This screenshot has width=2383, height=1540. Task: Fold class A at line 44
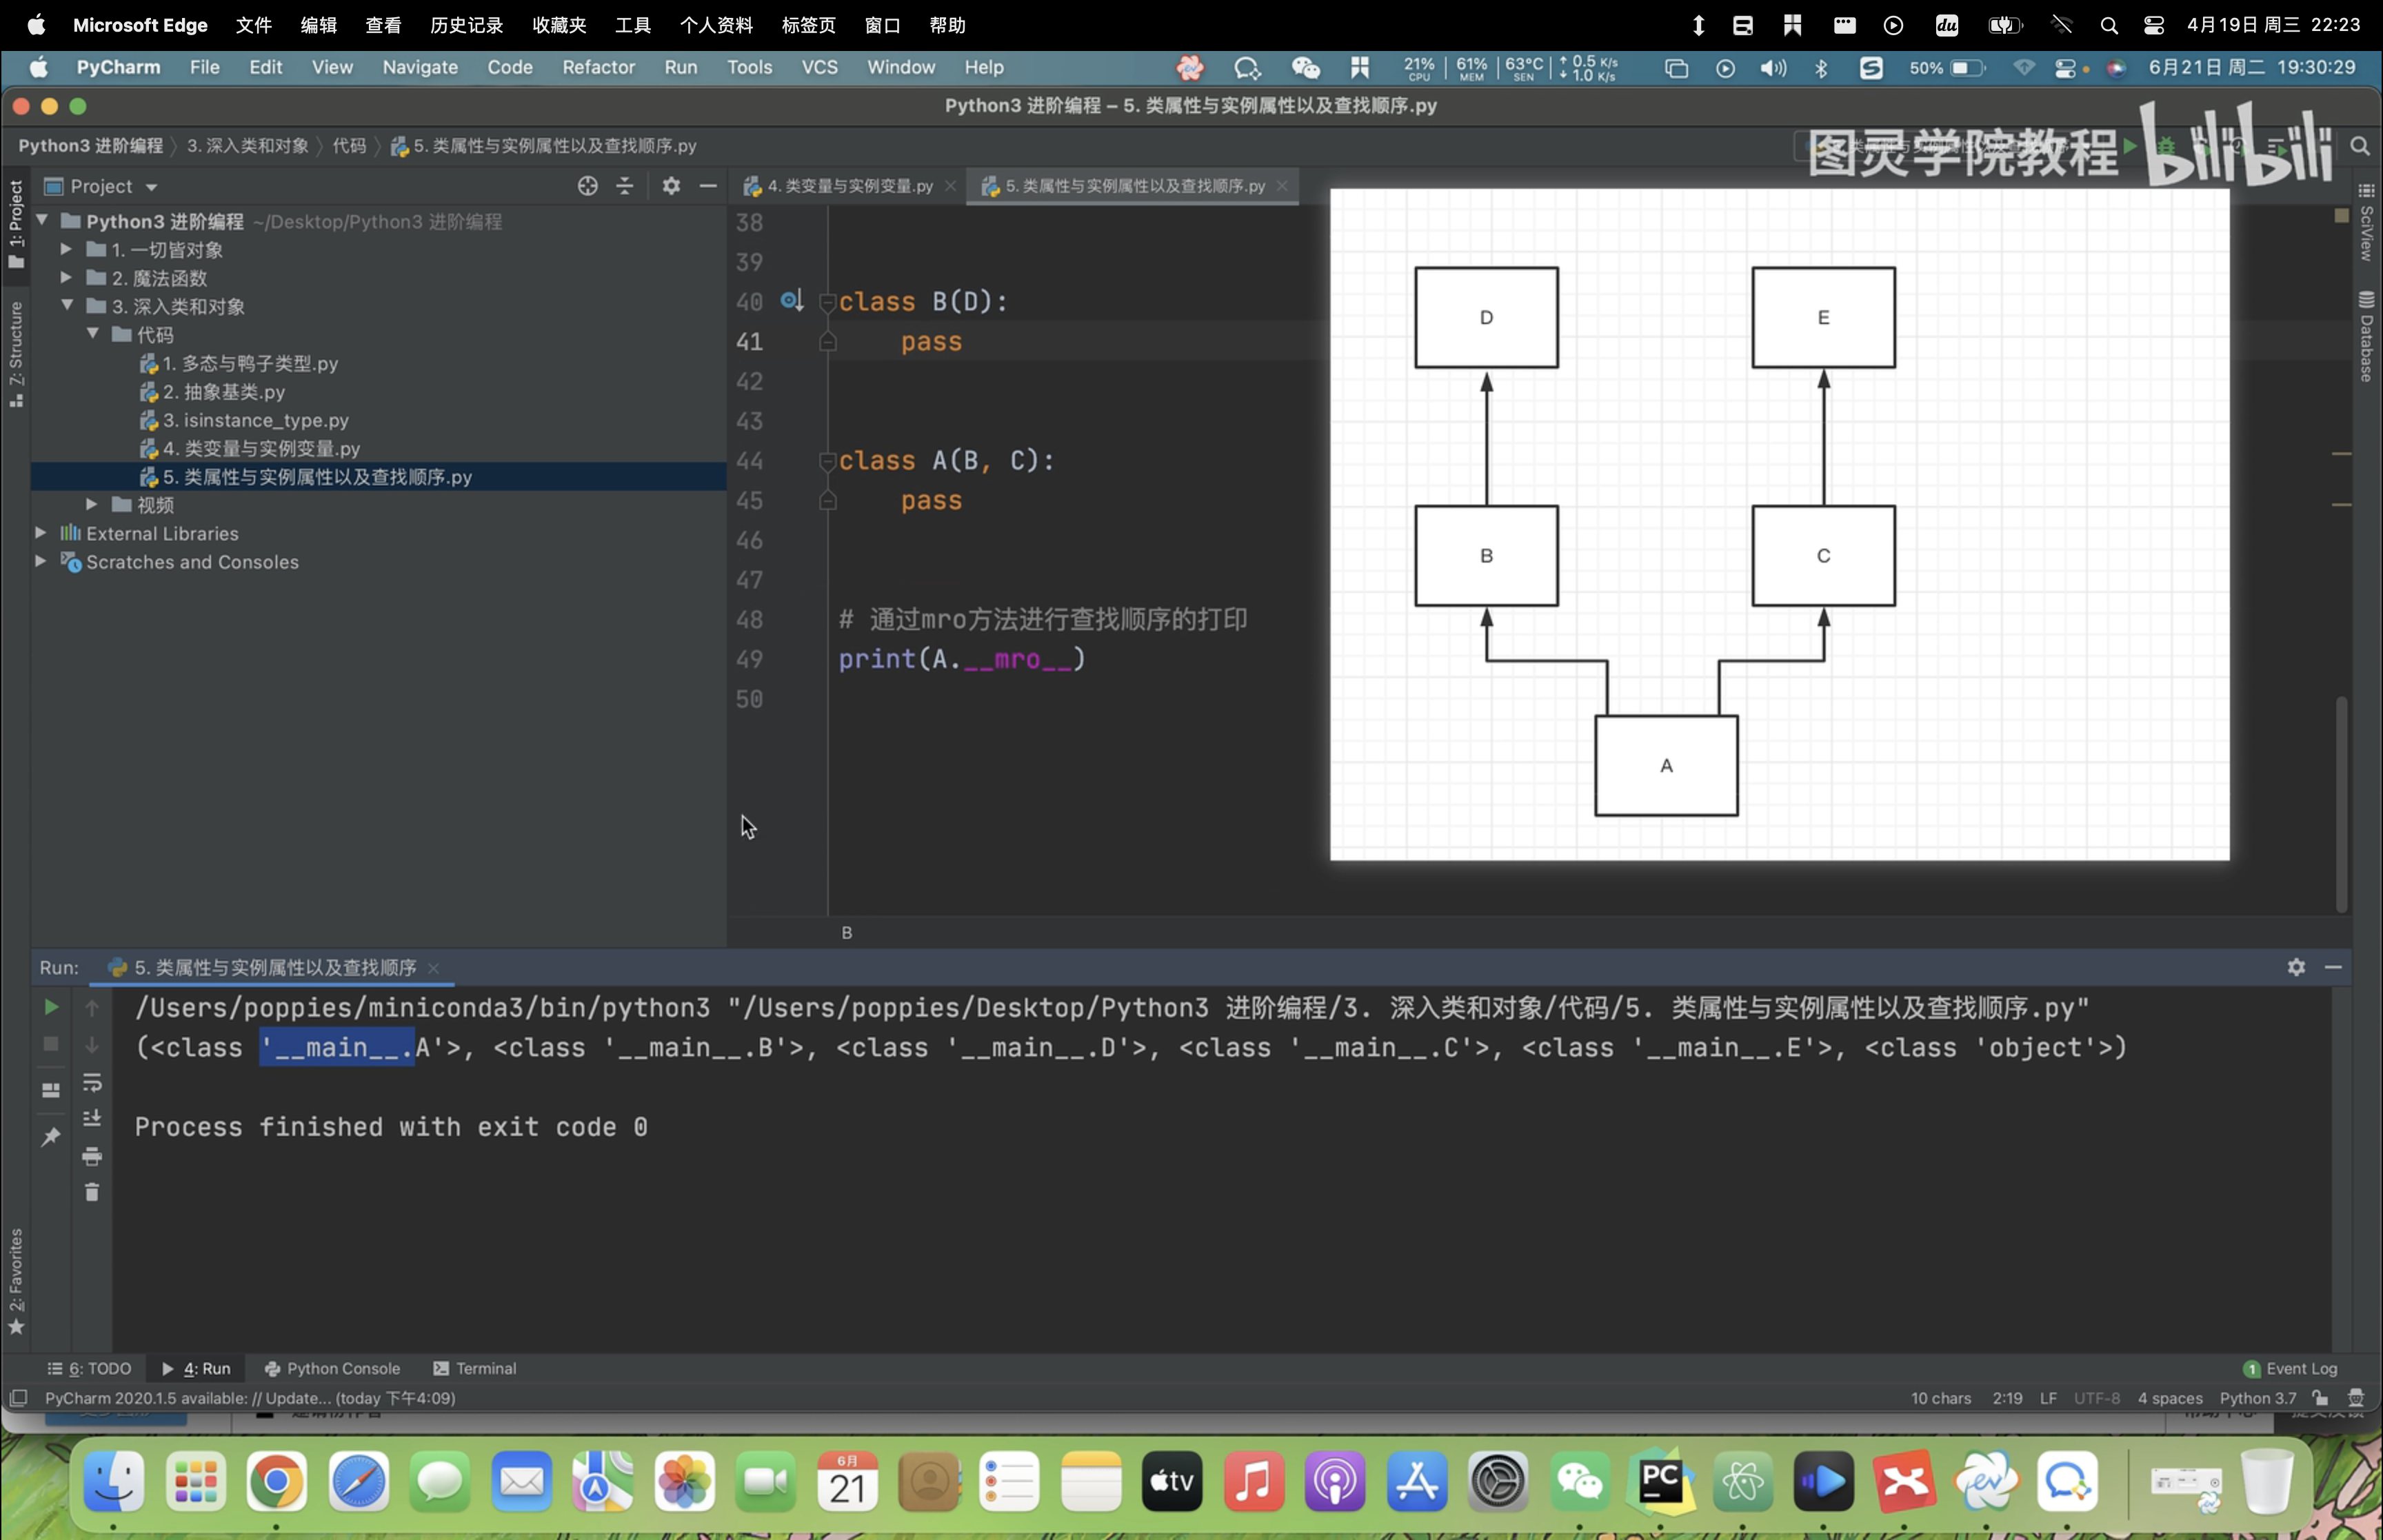[x=827, y=460]
